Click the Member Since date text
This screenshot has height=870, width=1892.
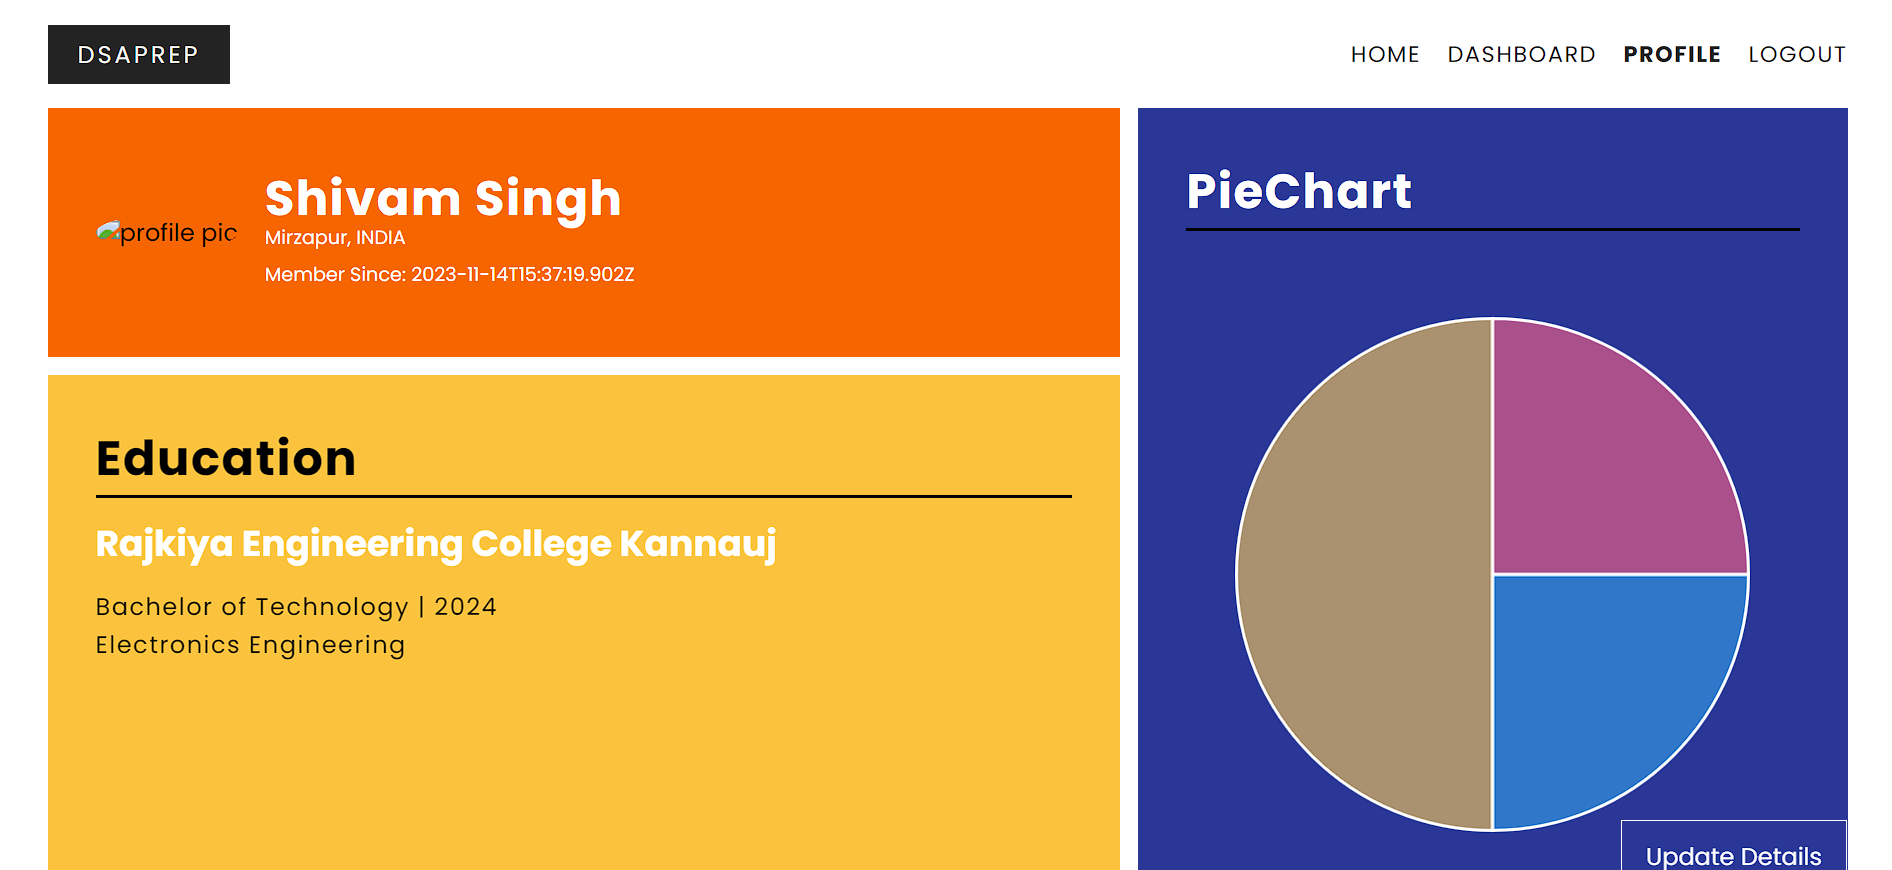point(449,275)
